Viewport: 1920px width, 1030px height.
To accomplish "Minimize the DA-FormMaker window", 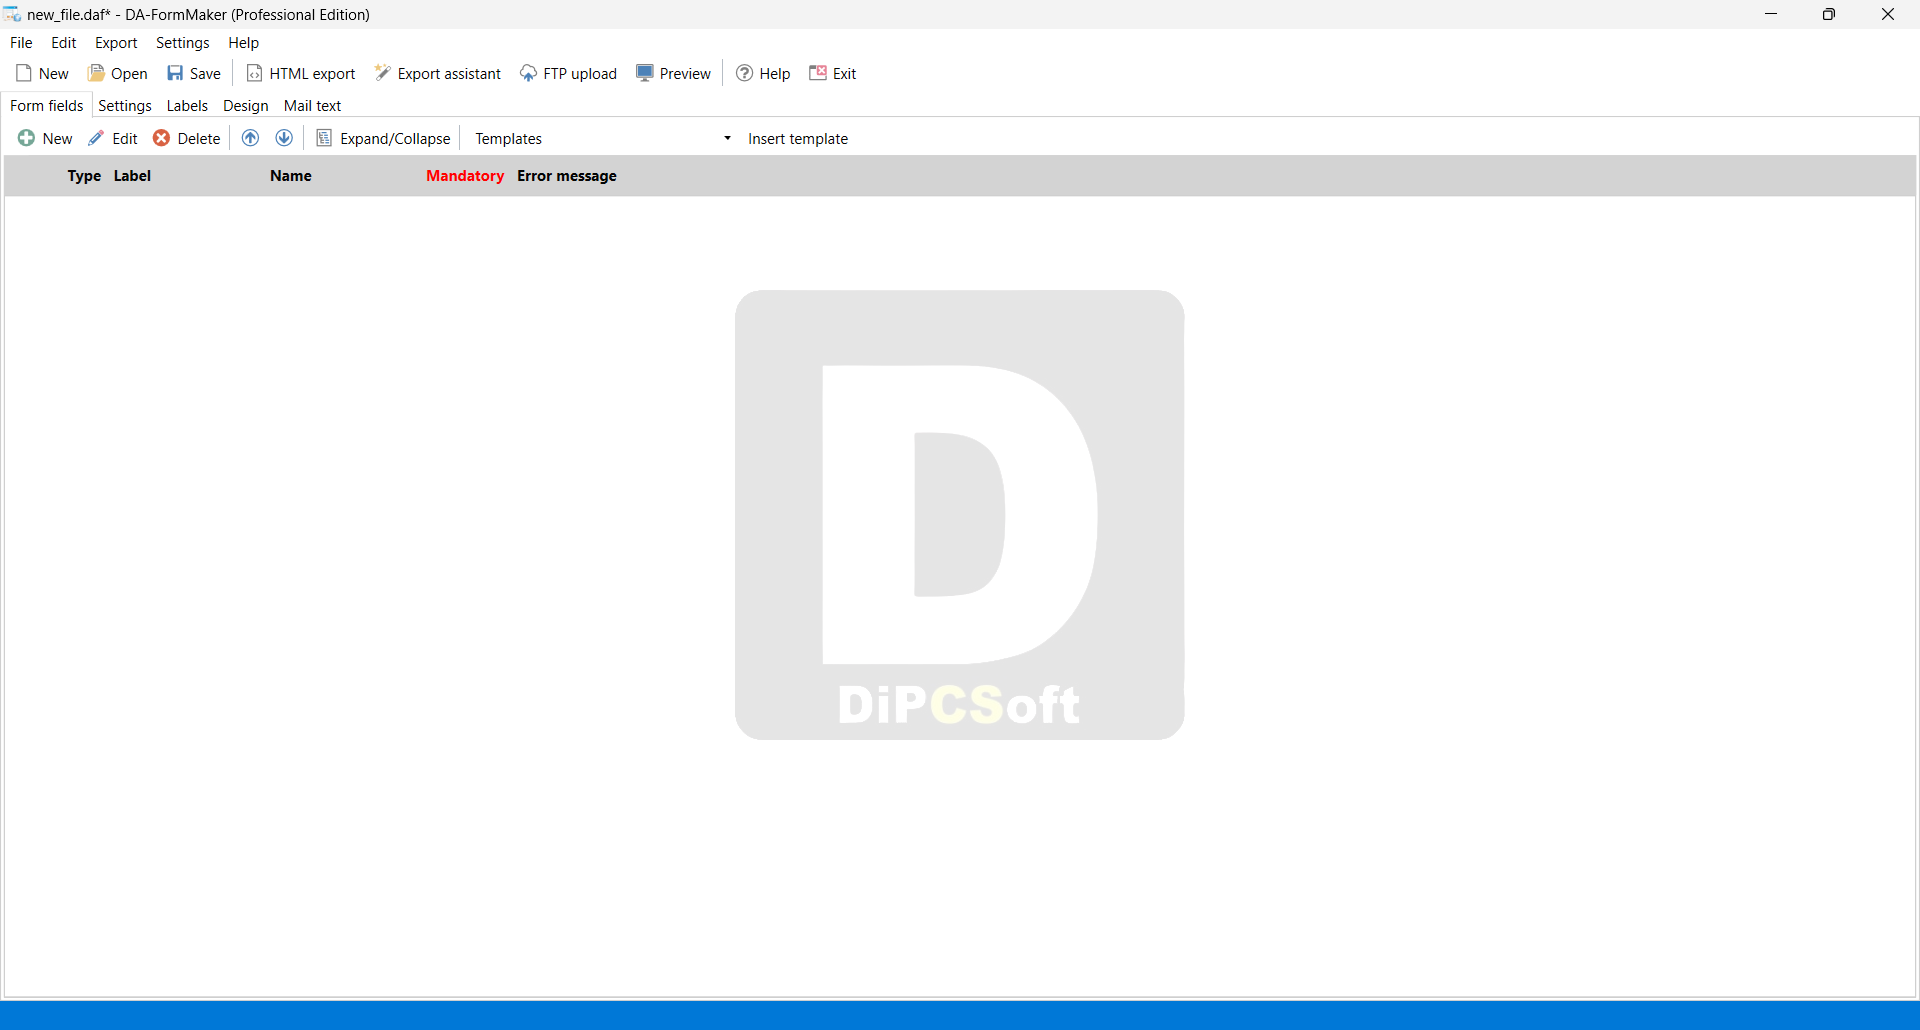I will (1771, 14).
